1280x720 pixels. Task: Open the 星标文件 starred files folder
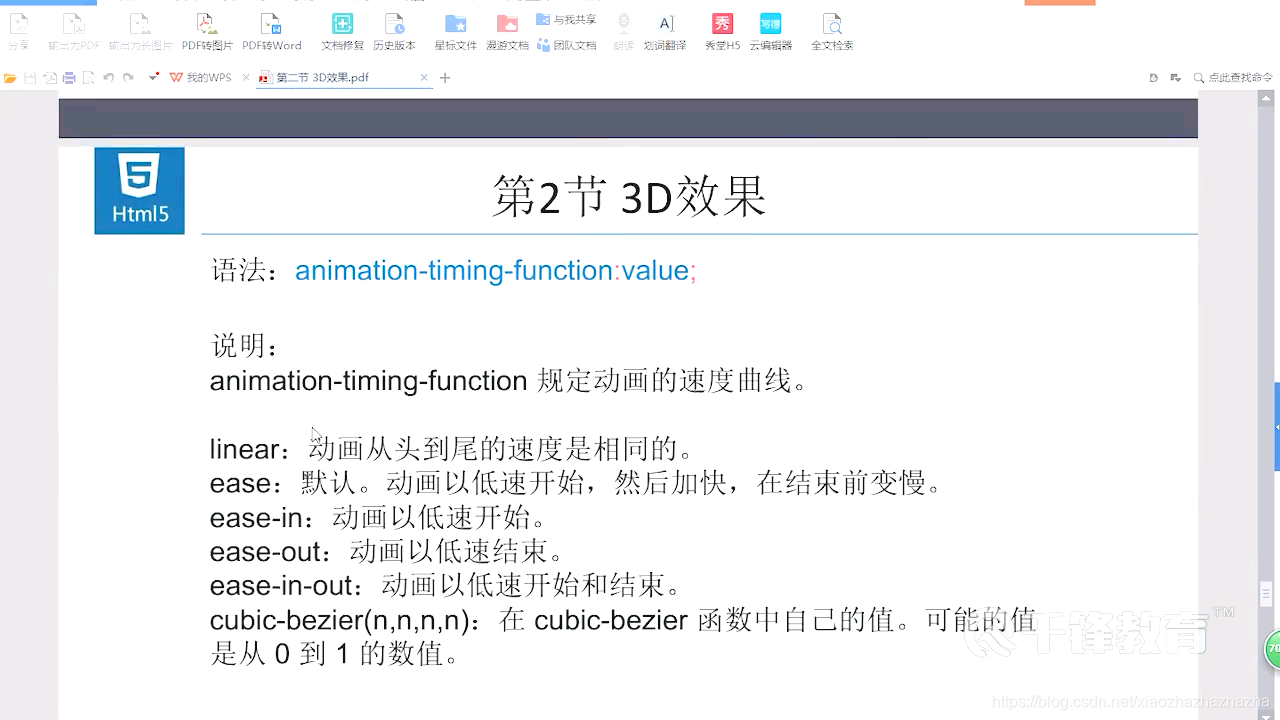tap(455, 31)
